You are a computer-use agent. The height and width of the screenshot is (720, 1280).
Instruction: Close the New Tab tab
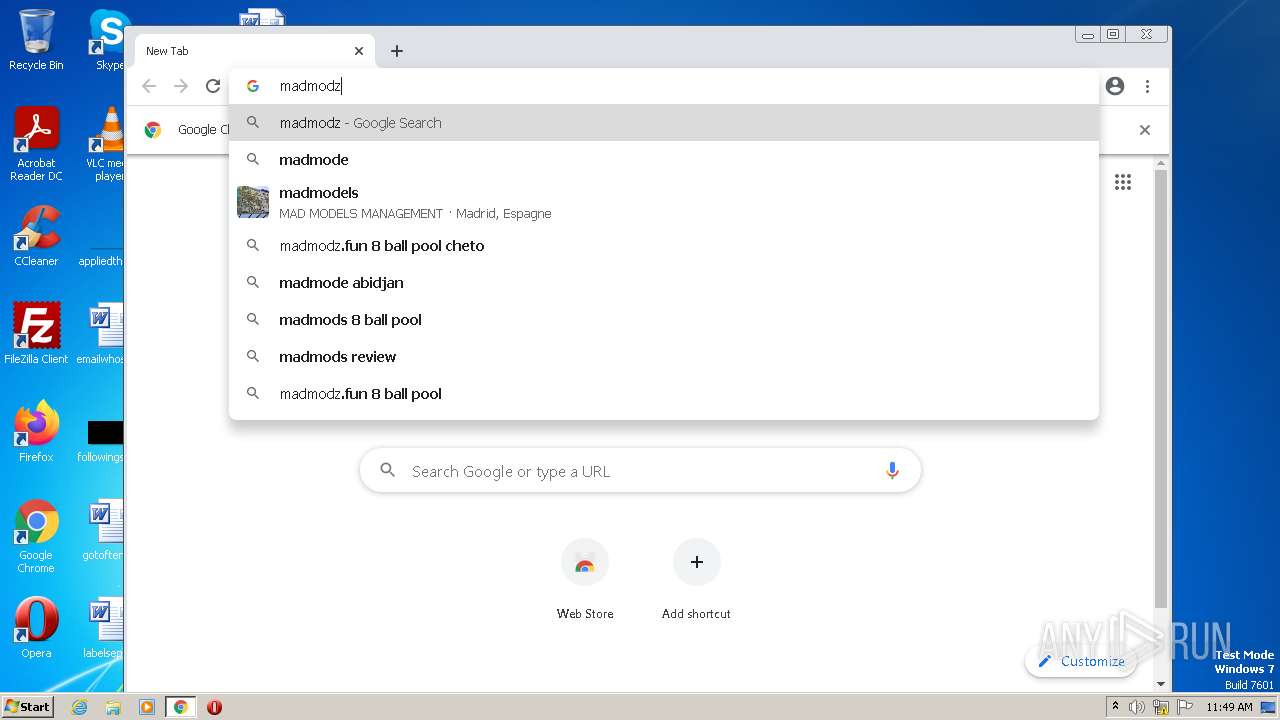tap(359, 51)
